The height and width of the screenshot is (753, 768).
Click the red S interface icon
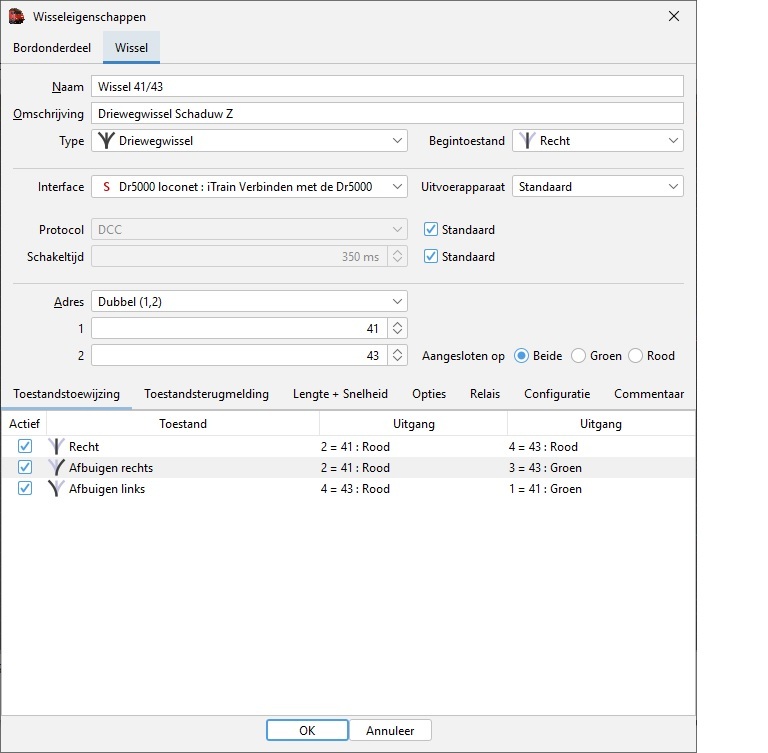pos(106,186)
